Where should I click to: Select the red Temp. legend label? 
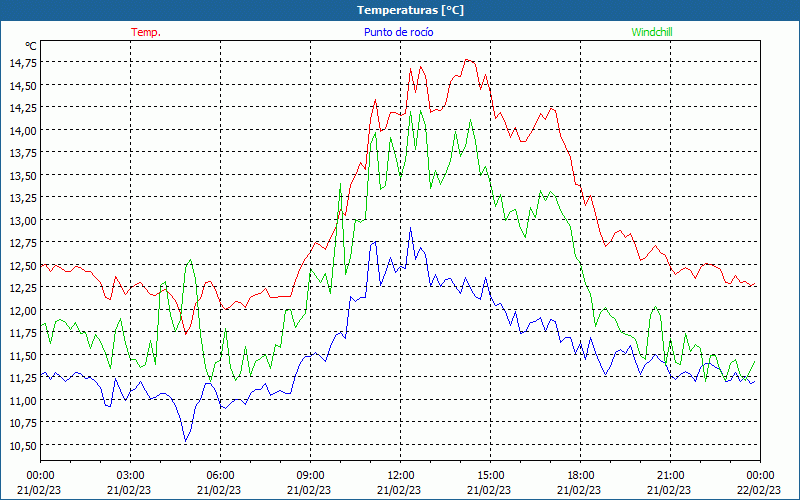point(146,32)
